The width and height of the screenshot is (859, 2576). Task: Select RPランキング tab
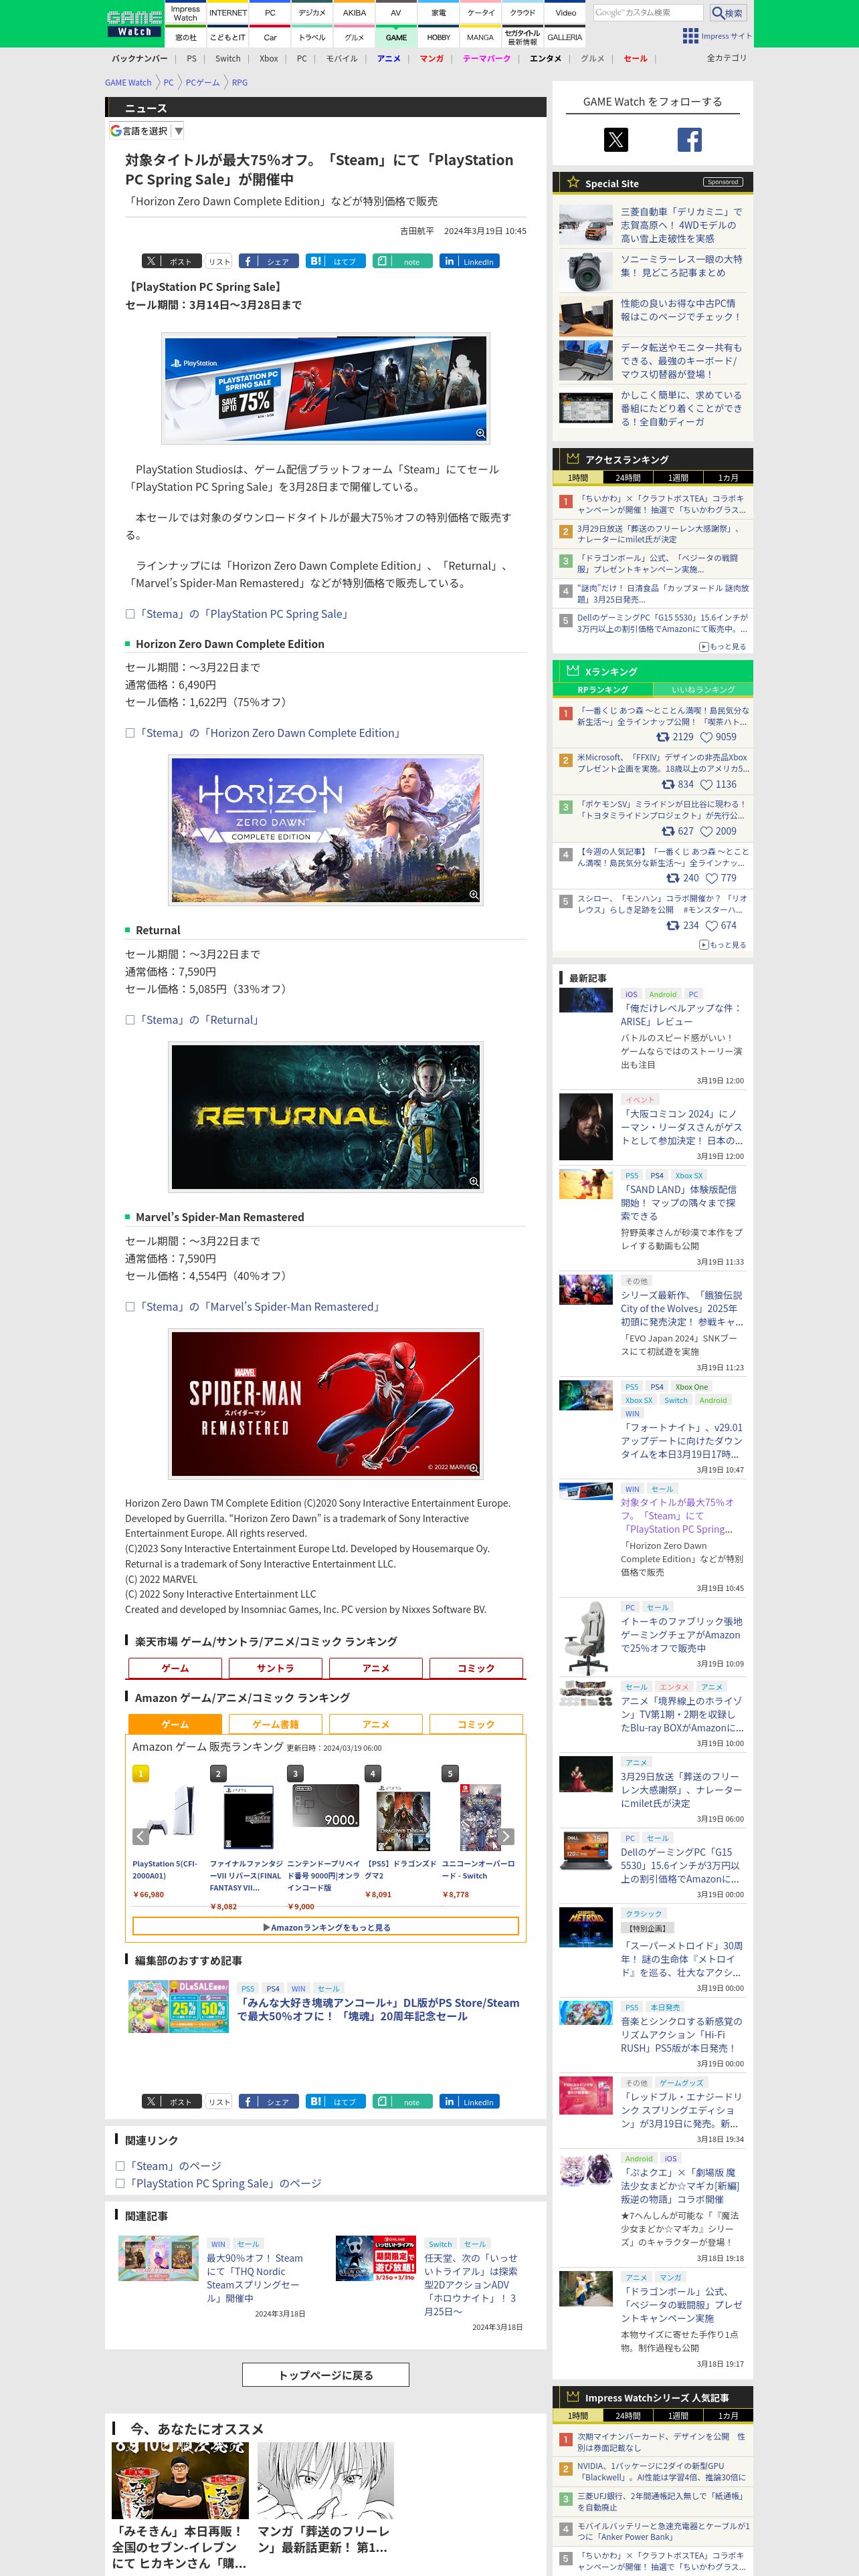point(603,689)
